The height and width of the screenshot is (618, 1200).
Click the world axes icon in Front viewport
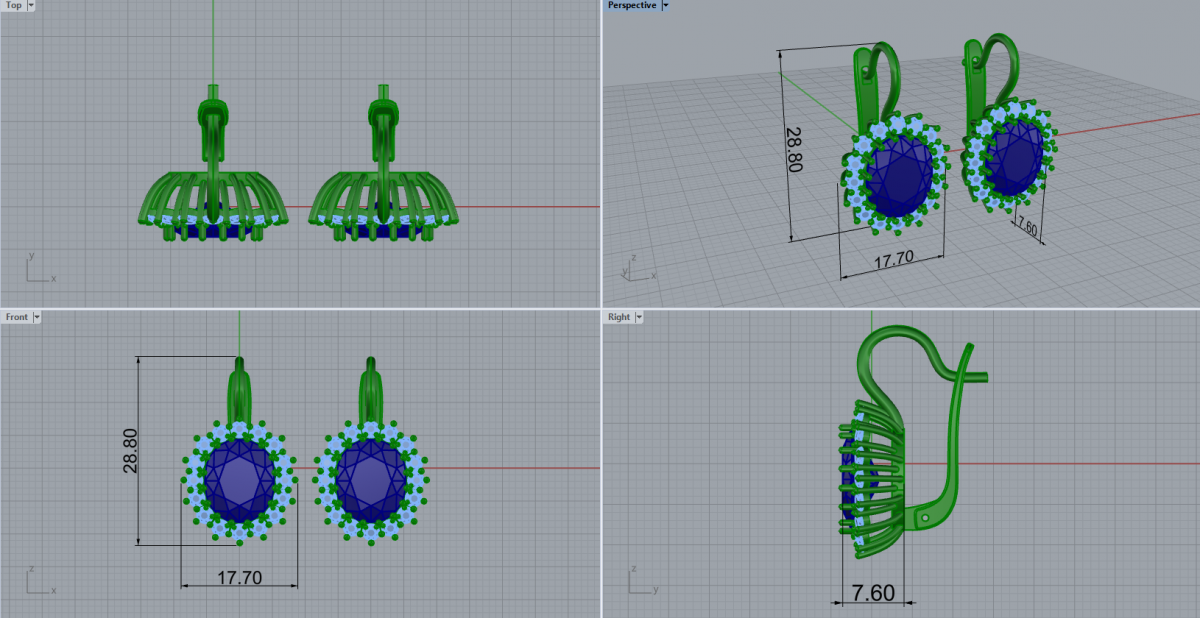pyautogui.click(x=38, y=582)
